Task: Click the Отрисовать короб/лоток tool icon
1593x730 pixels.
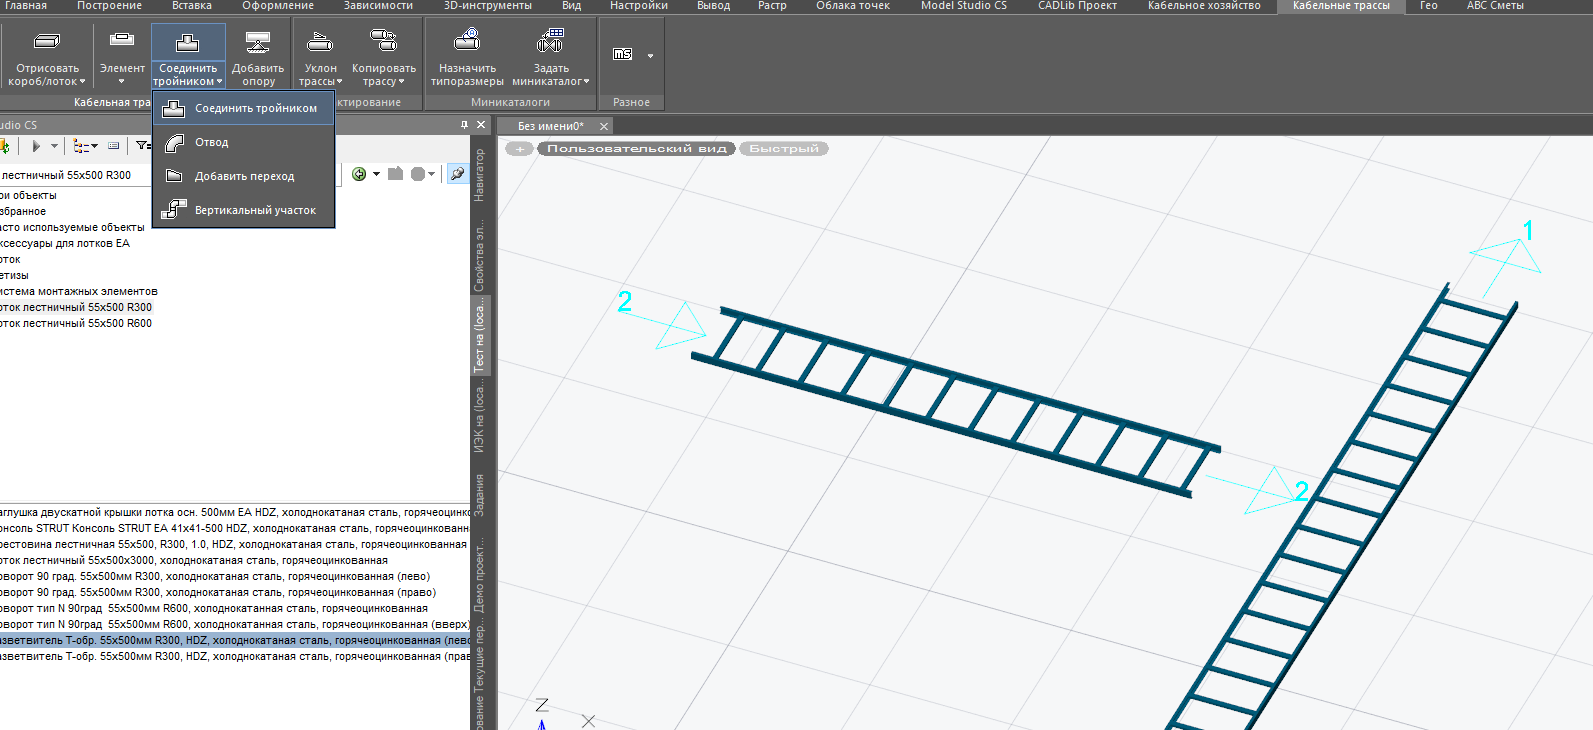Action: pyautogui.click(x=47, y=42)
